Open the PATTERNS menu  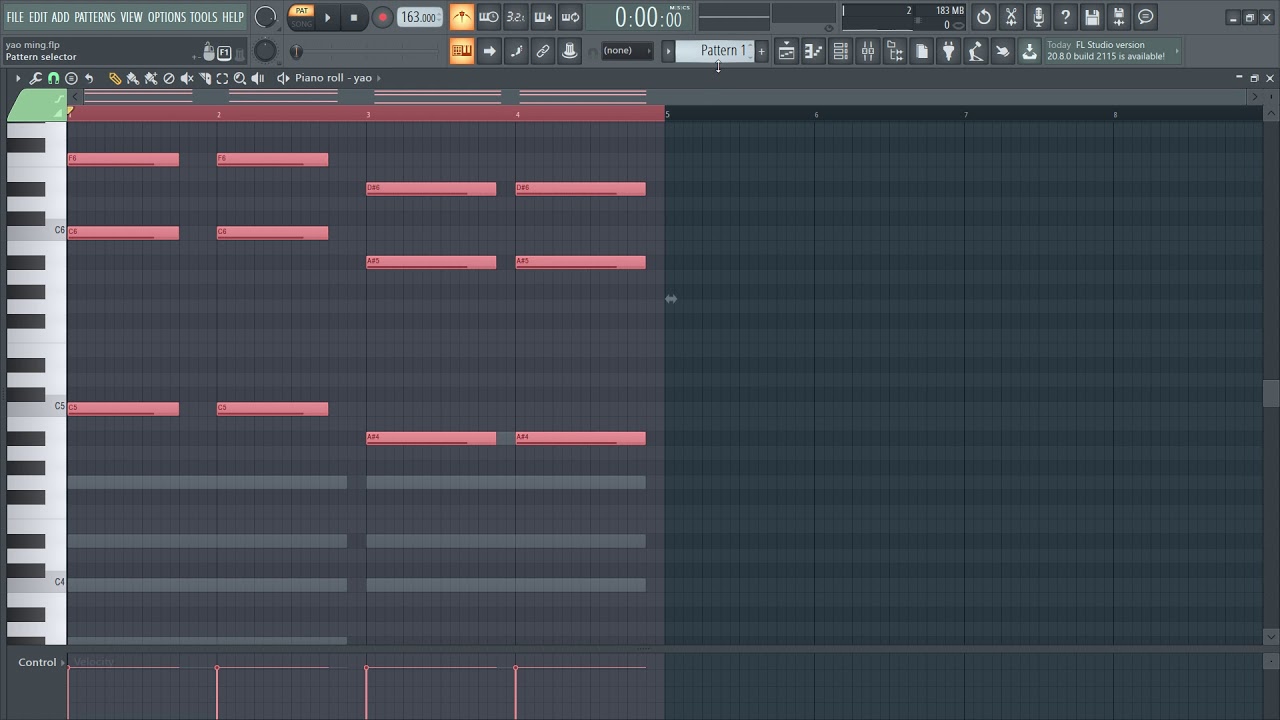pyautogui.click(x=95, y=17)
